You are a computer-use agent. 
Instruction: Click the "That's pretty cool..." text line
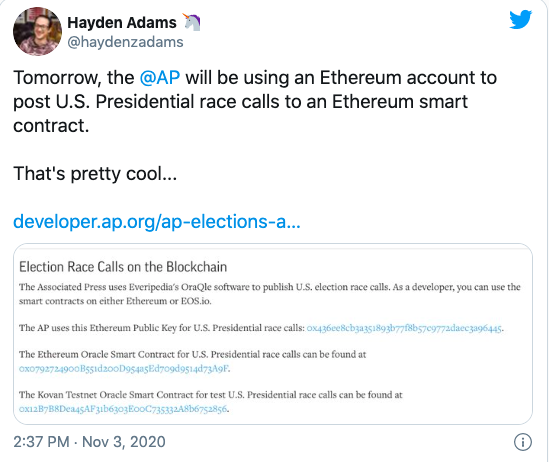pos(95,174)
